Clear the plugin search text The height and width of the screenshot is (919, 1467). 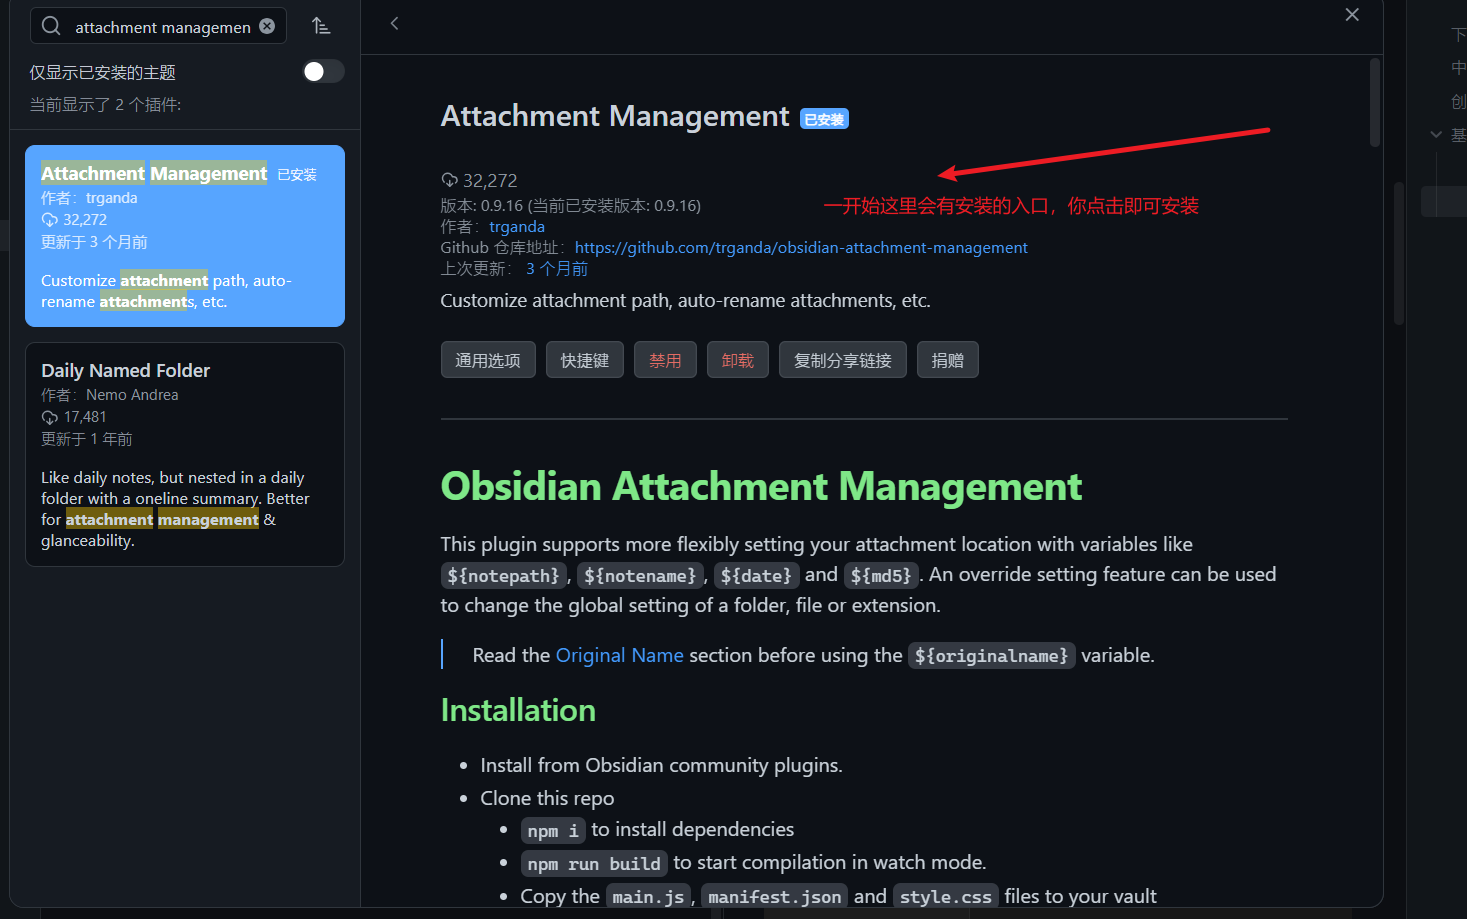pyautogui.click(x=267, y=26)
